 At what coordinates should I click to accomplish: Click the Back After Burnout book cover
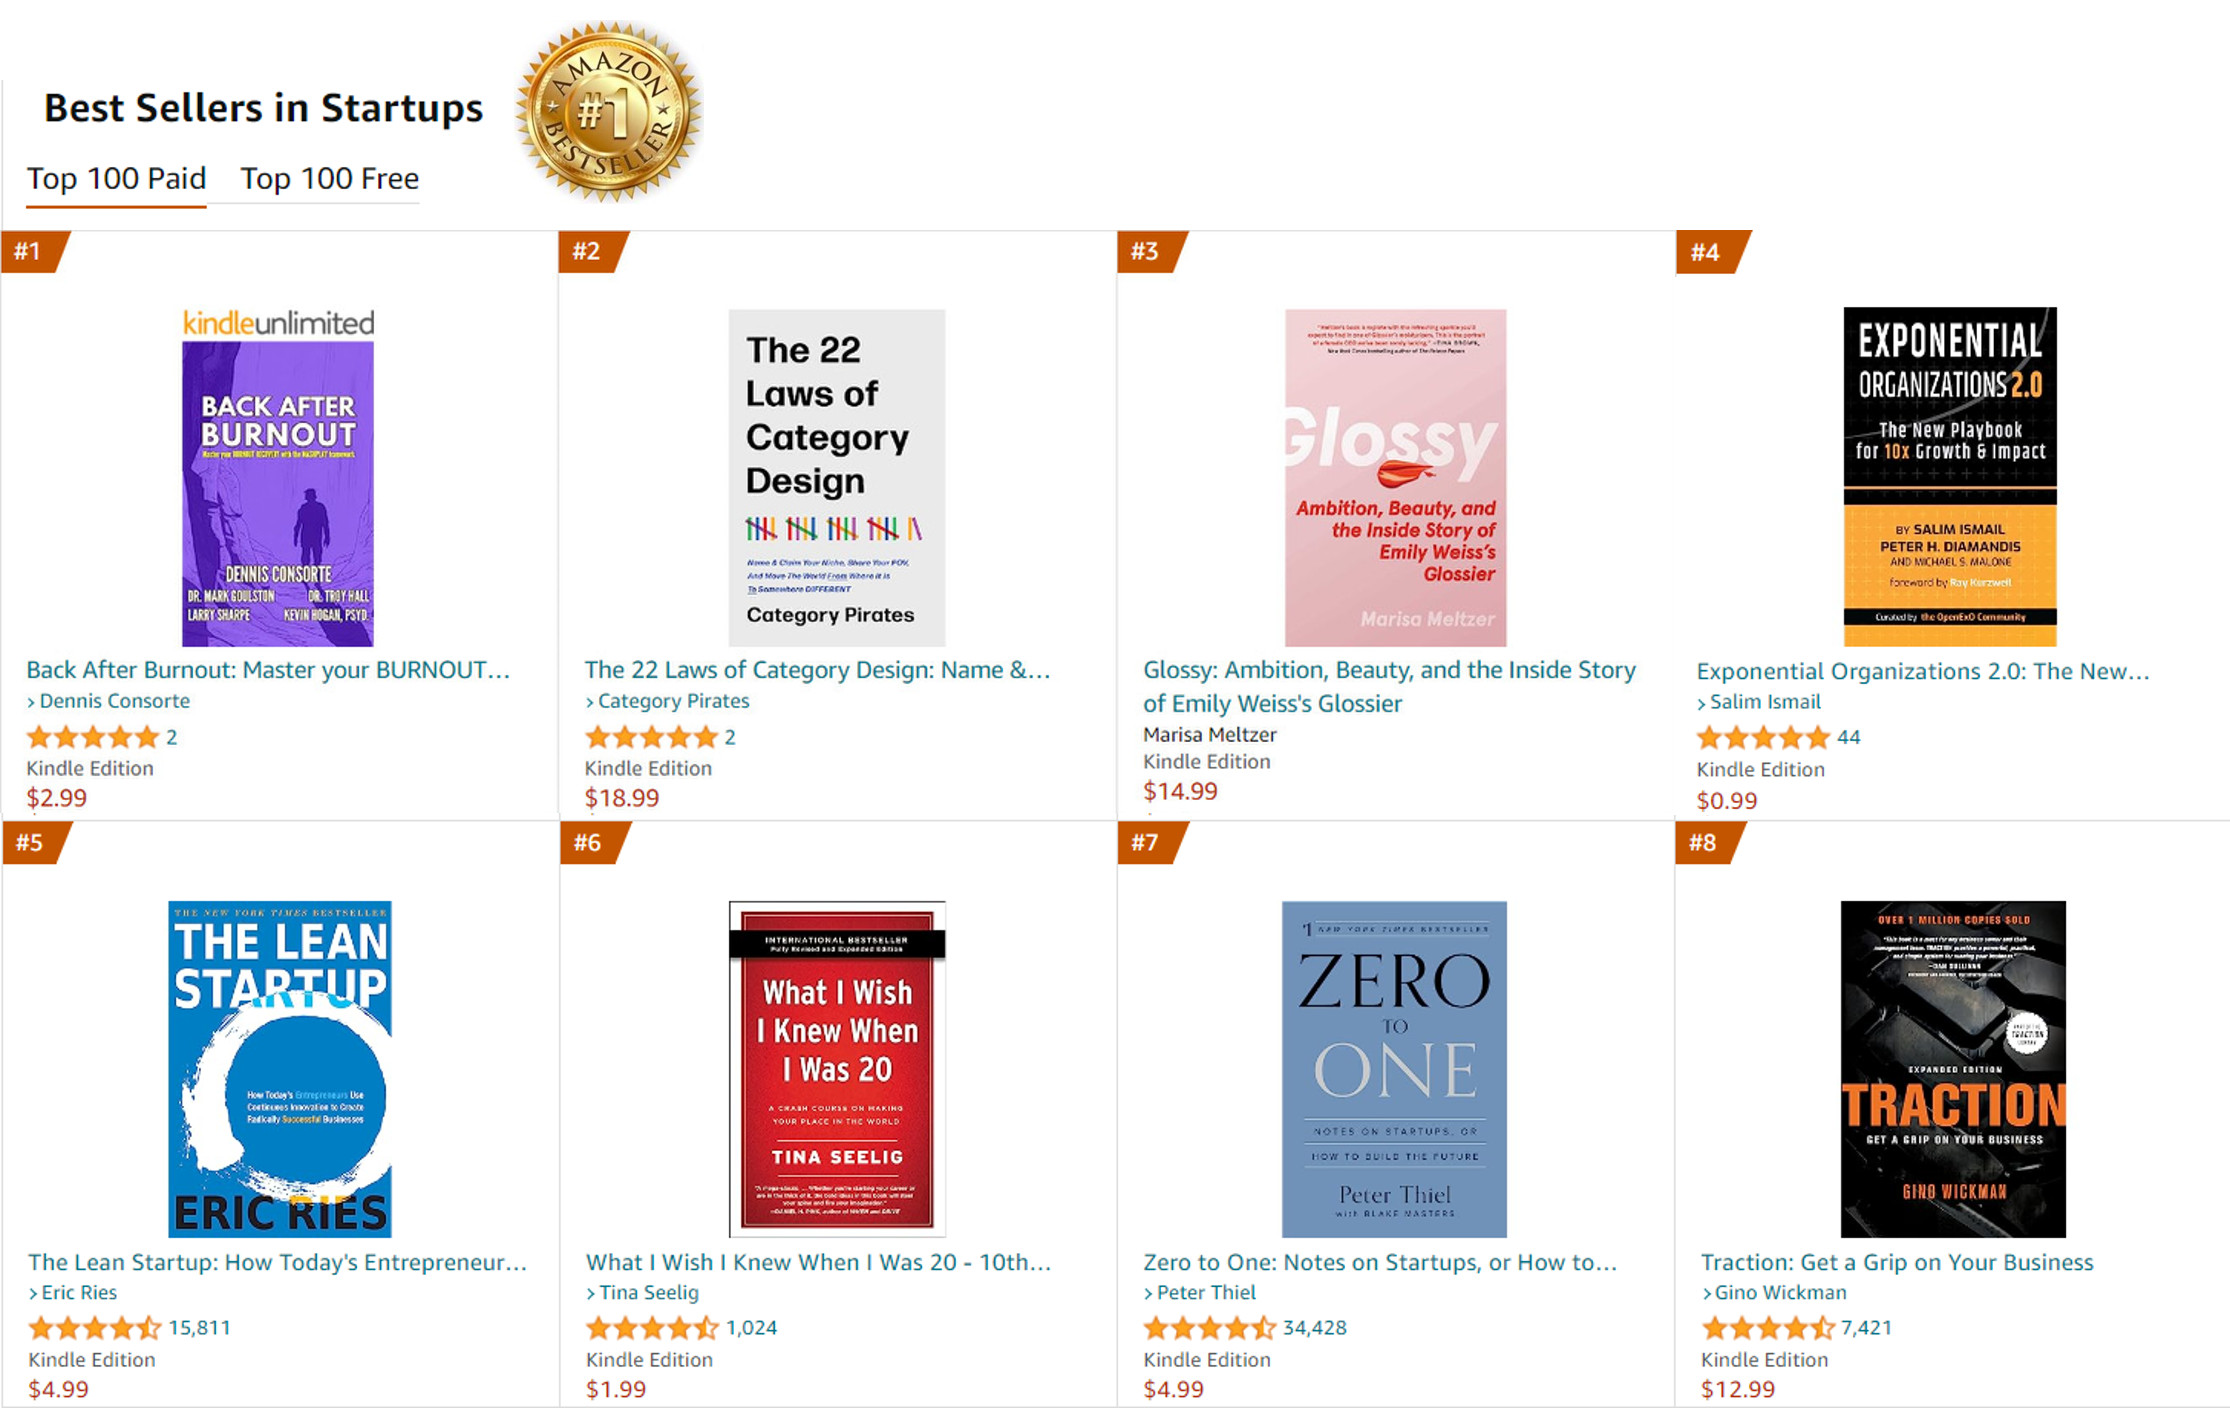pos(278,493)
